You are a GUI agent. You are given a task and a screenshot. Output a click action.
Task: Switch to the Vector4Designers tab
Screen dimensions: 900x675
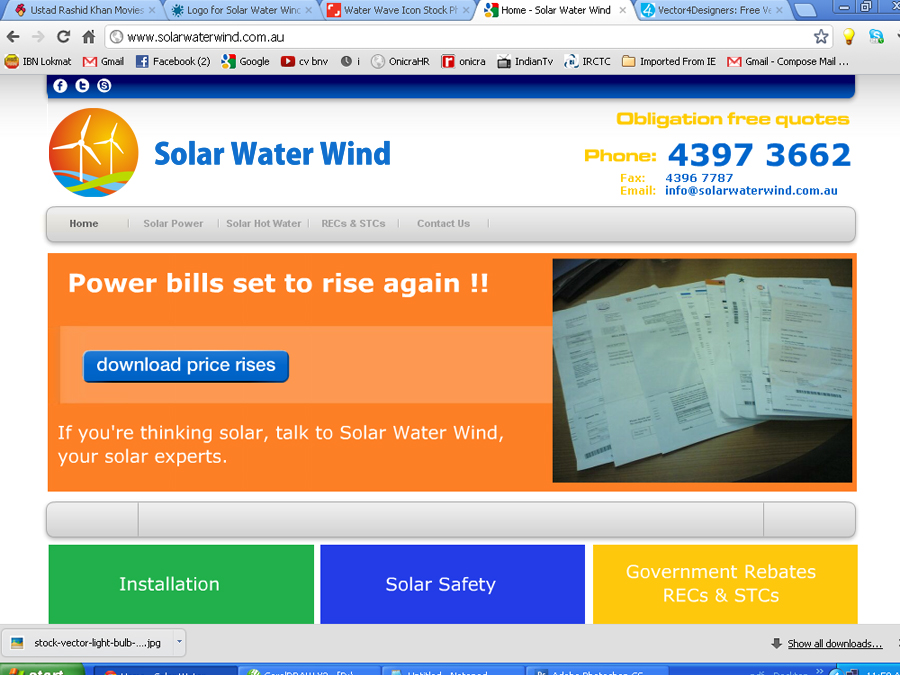(712, 10)
